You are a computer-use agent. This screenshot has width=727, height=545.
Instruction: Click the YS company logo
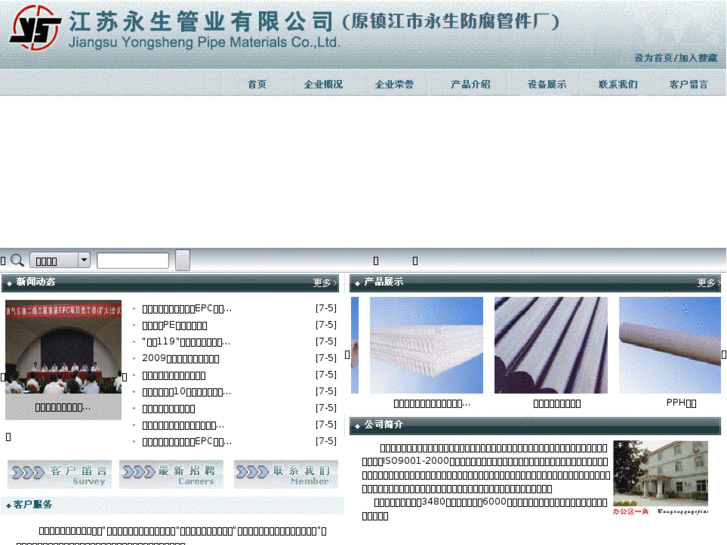35,28
